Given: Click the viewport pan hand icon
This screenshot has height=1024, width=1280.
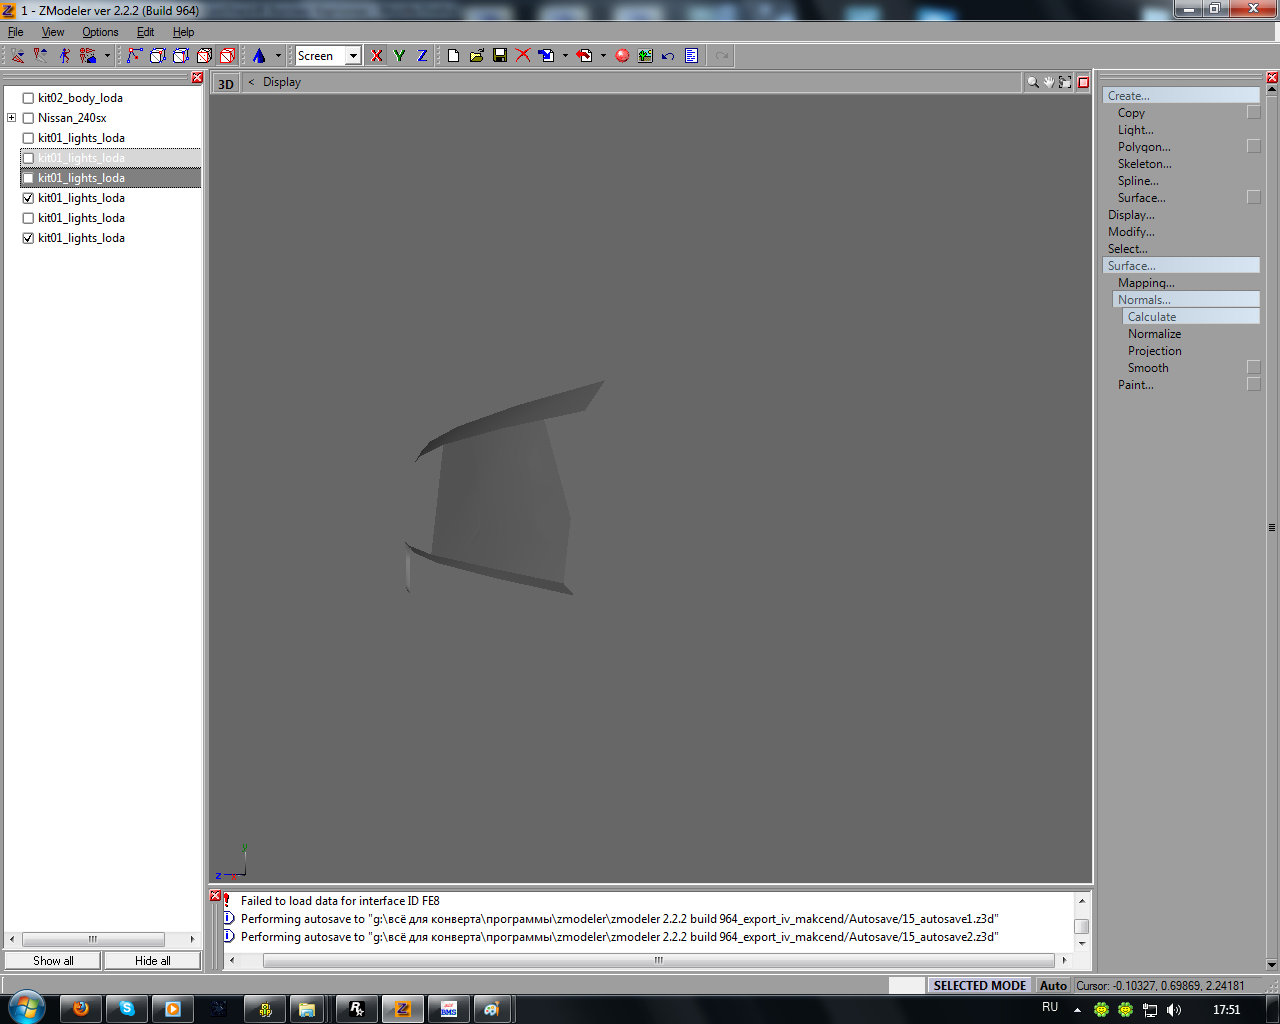Looking at the screenshot, I should (x=1049, y=82).
